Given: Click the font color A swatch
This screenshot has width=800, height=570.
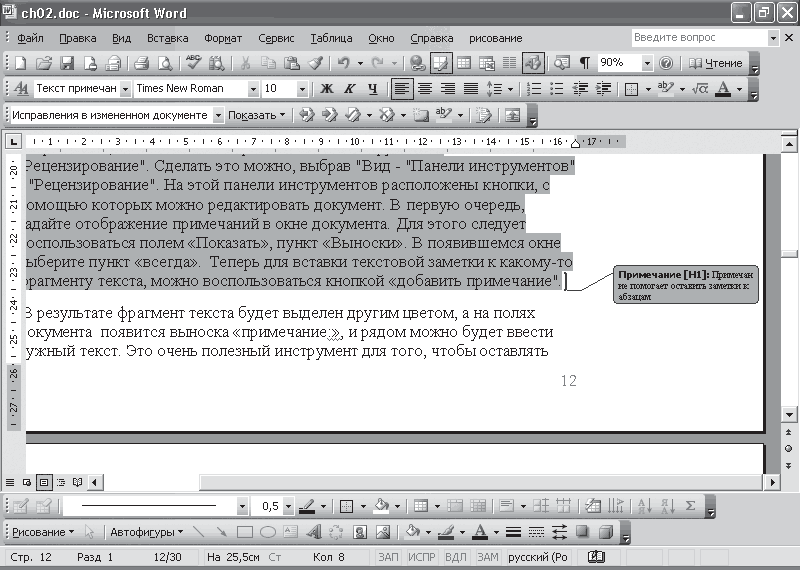Looking at the screenshot, I should tap(724, 89).
